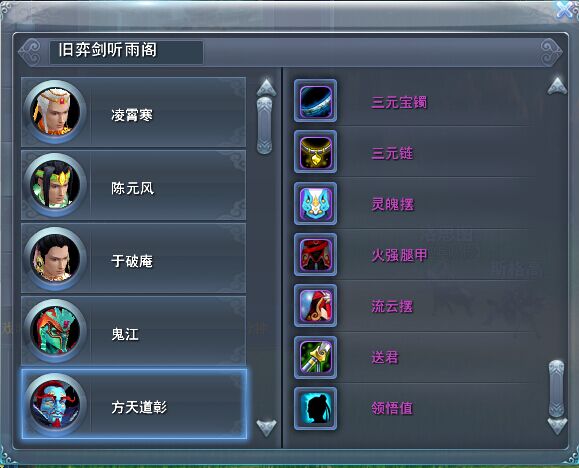This screenshot has height=468, width=579.
Task: Click the 流云摆 red robe icon
Action: pos(315,306)
